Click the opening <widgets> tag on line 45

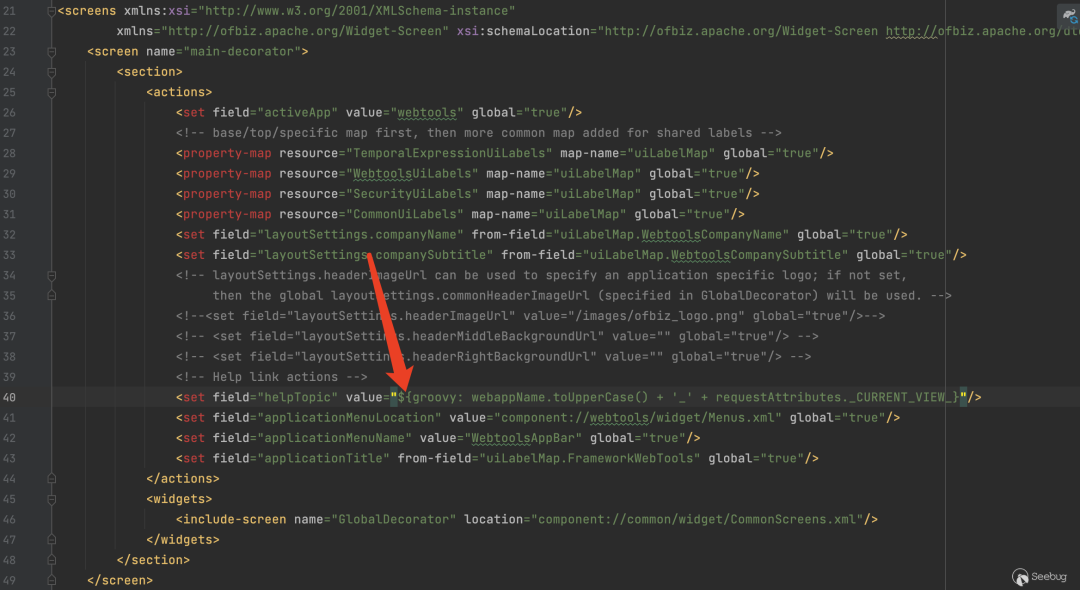tap(179, 499)
